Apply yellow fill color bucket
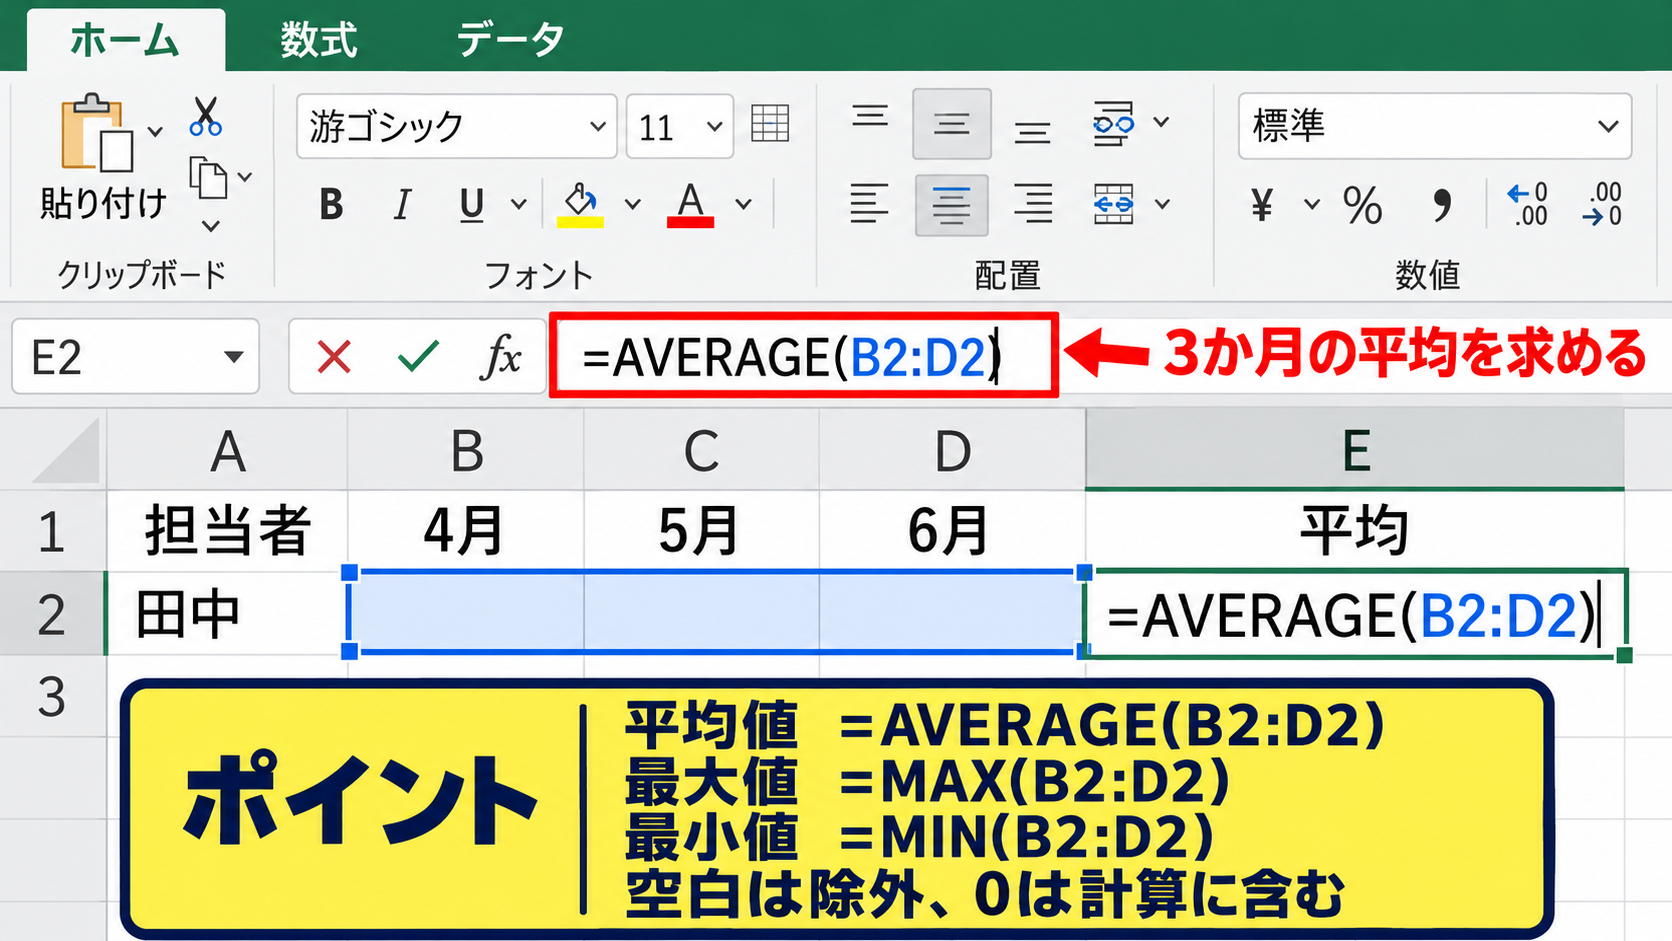Image resolution: width=1672 pixels, height=941 pixels. pyautogui.click(x=580, y=204)
